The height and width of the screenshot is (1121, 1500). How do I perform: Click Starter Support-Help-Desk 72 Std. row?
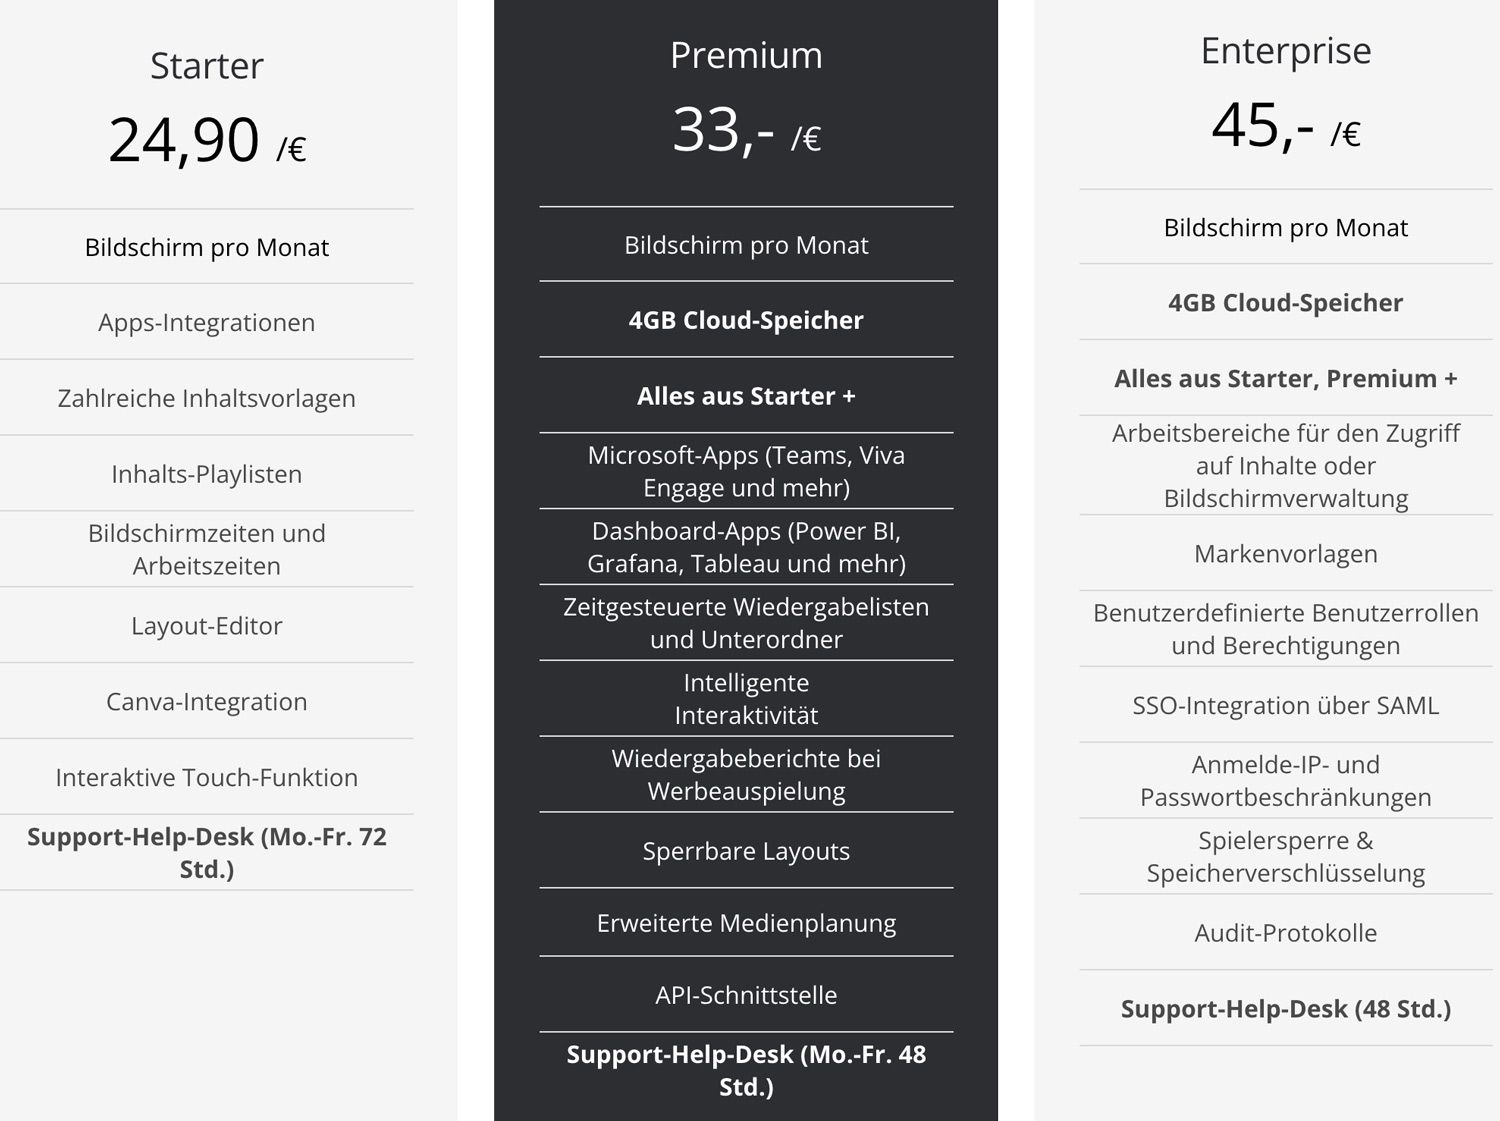coord(206,853)
